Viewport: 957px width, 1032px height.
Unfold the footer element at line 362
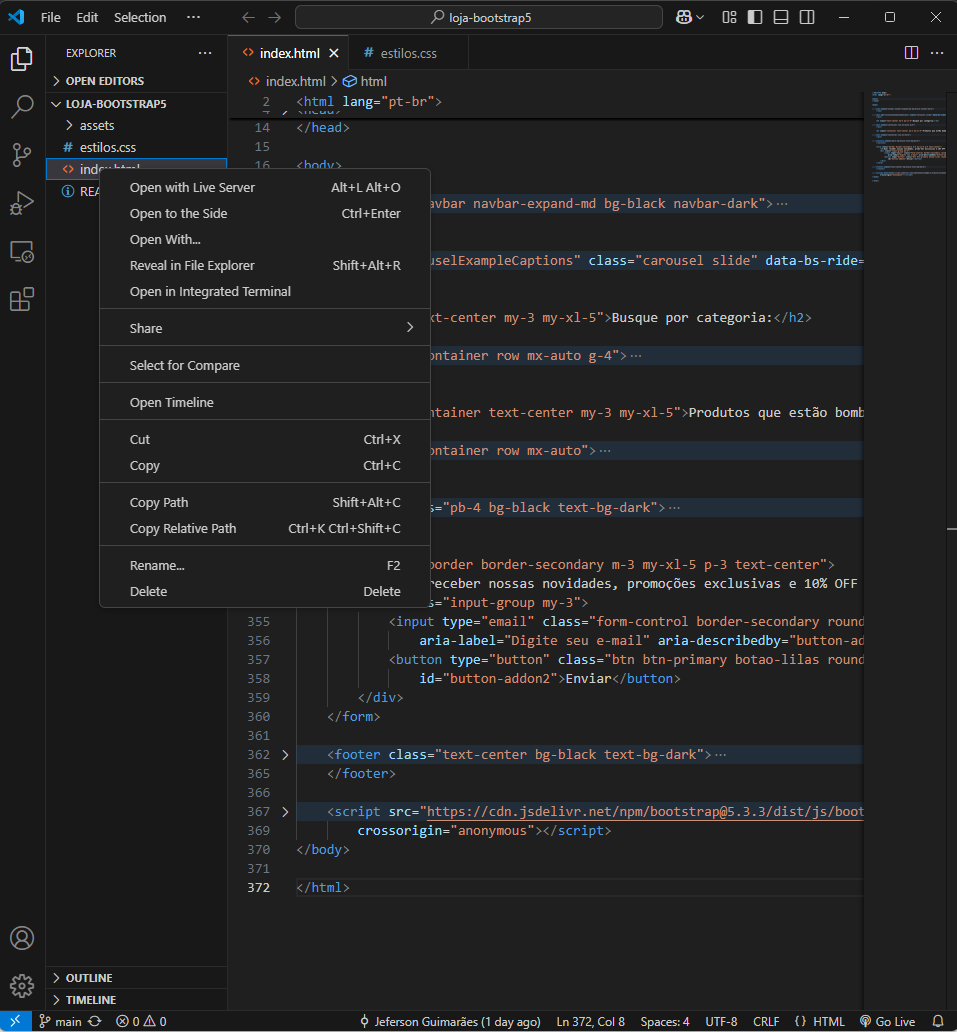coord(285,755)
